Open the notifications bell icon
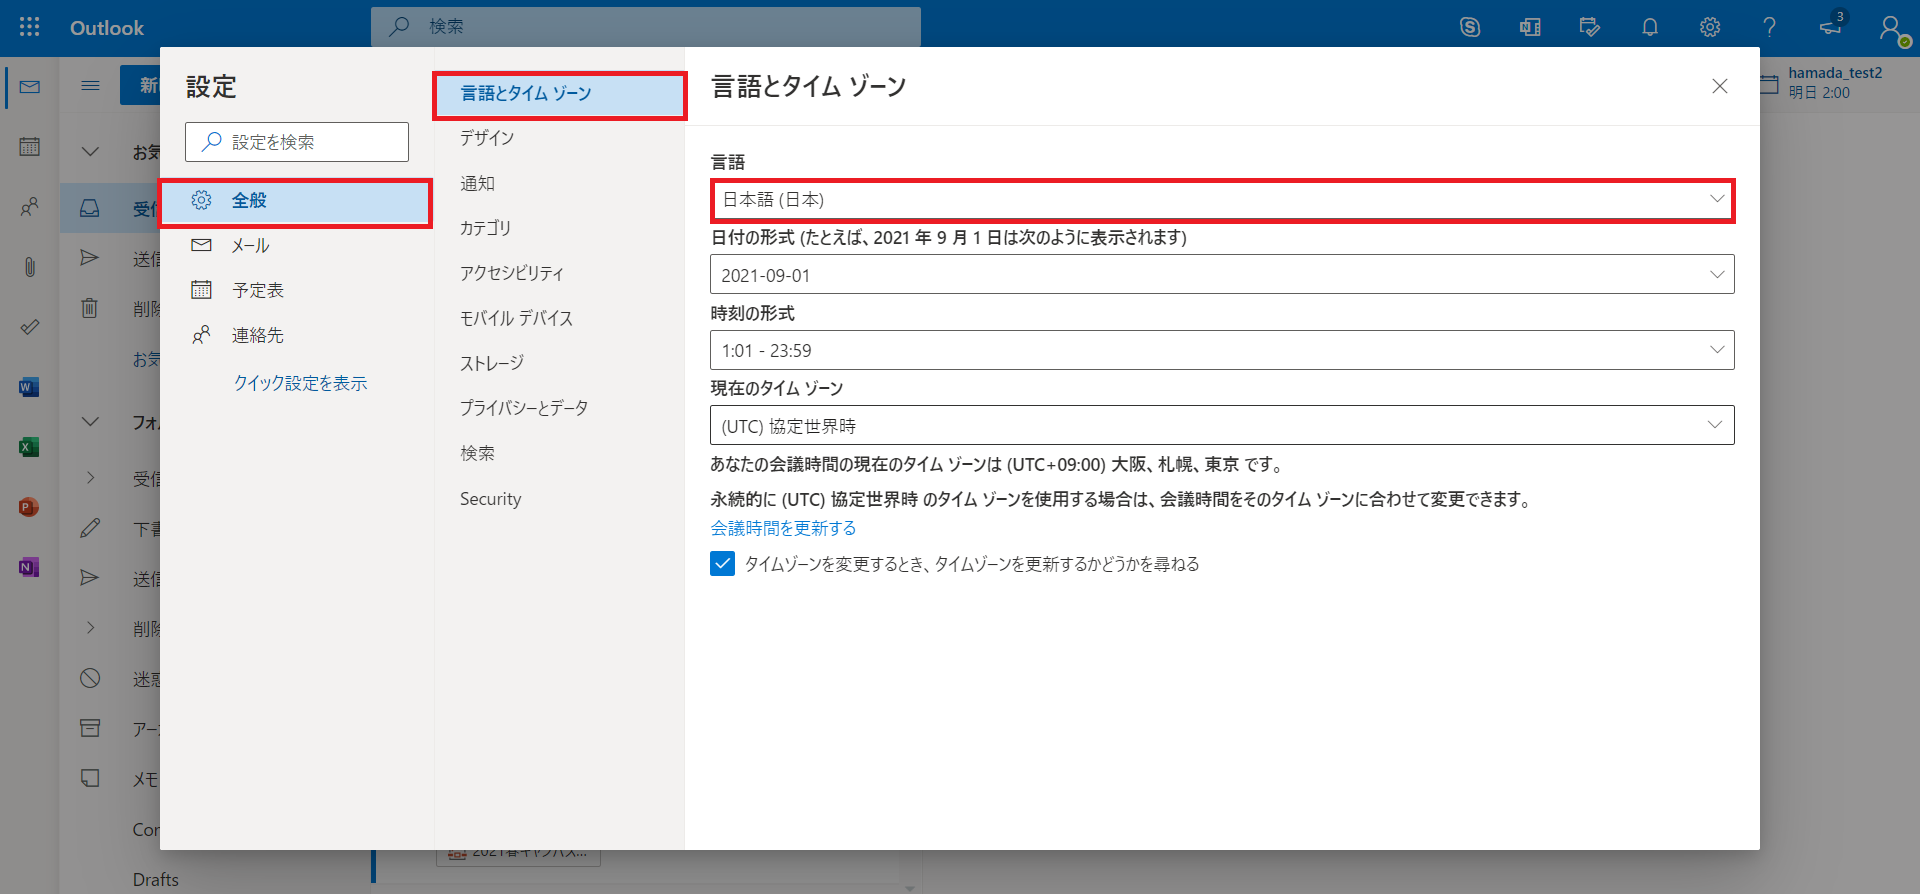The height and width of the screenshot is (894, 1920). click(1650, 27)
